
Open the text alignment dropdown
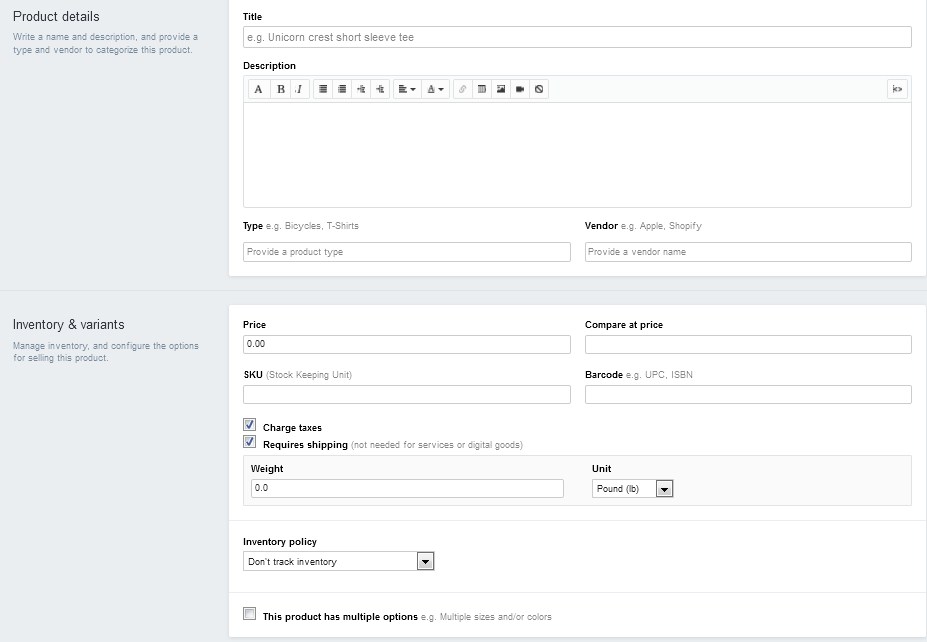tap(407, 89)
